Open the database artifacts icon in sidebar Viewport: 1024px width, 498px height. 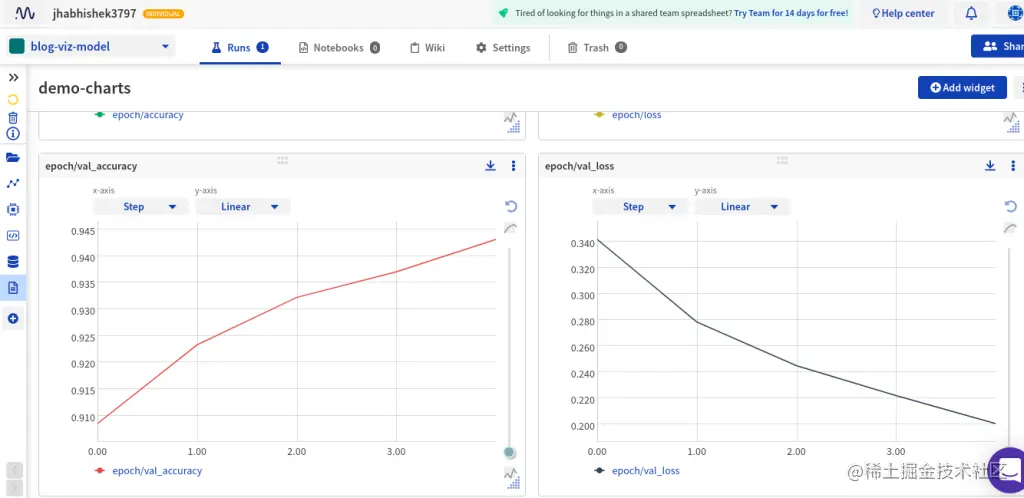pos(13,262)
